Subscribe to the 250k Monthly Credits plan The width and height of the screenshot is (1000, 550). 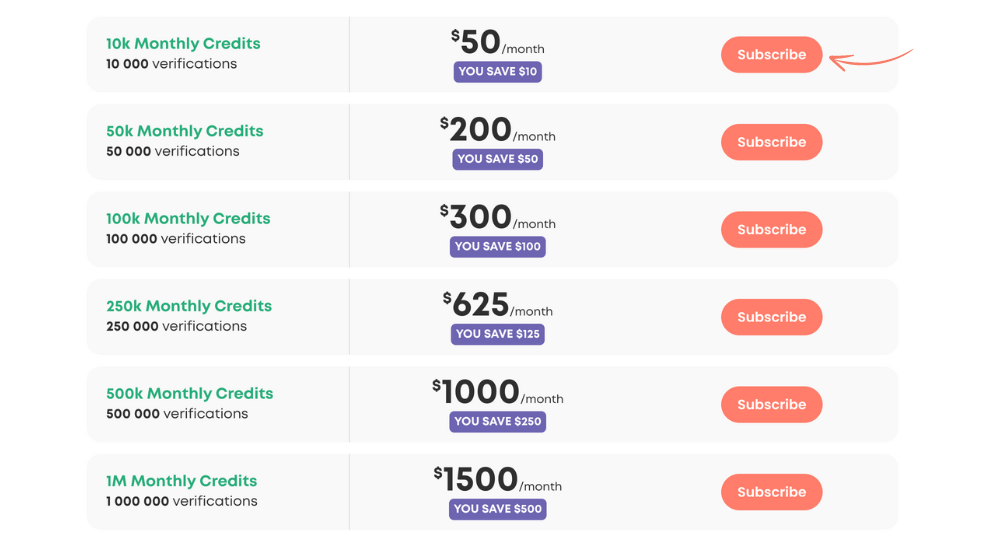772,317
